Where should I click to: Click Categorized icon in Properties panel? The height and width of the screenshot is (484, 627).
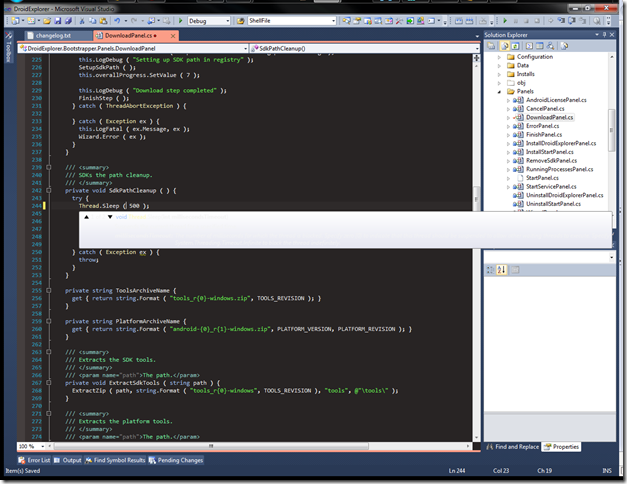(x=491, y=269)
